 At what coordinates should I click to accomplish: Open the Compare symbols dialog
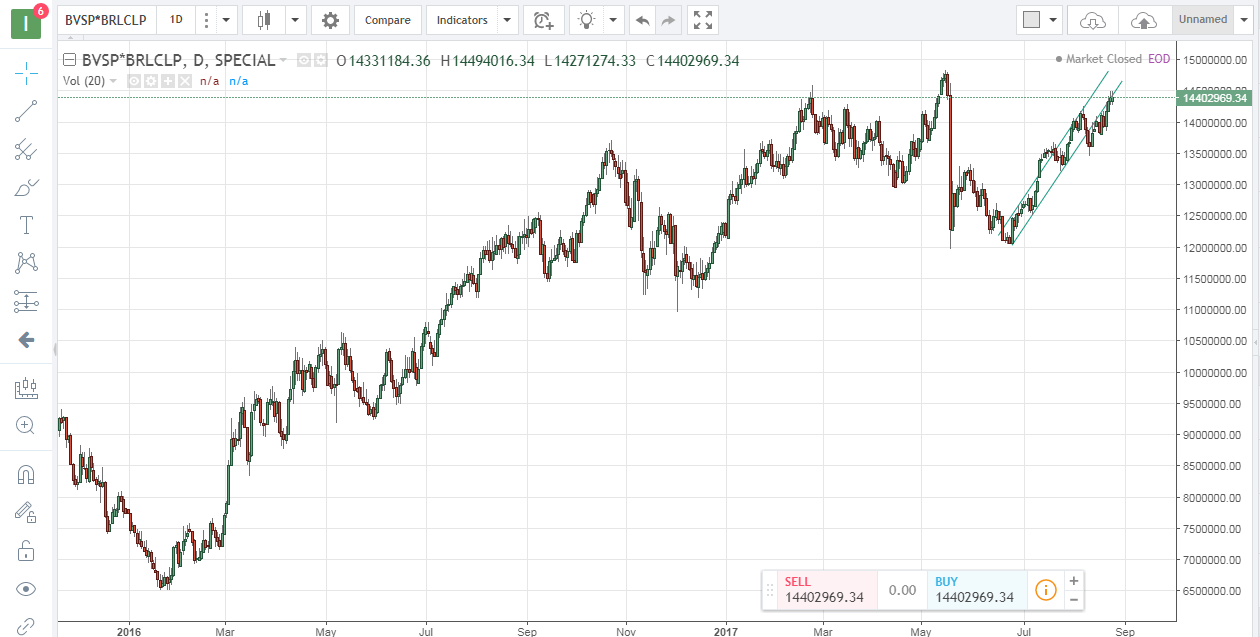[x=388, y=20]
